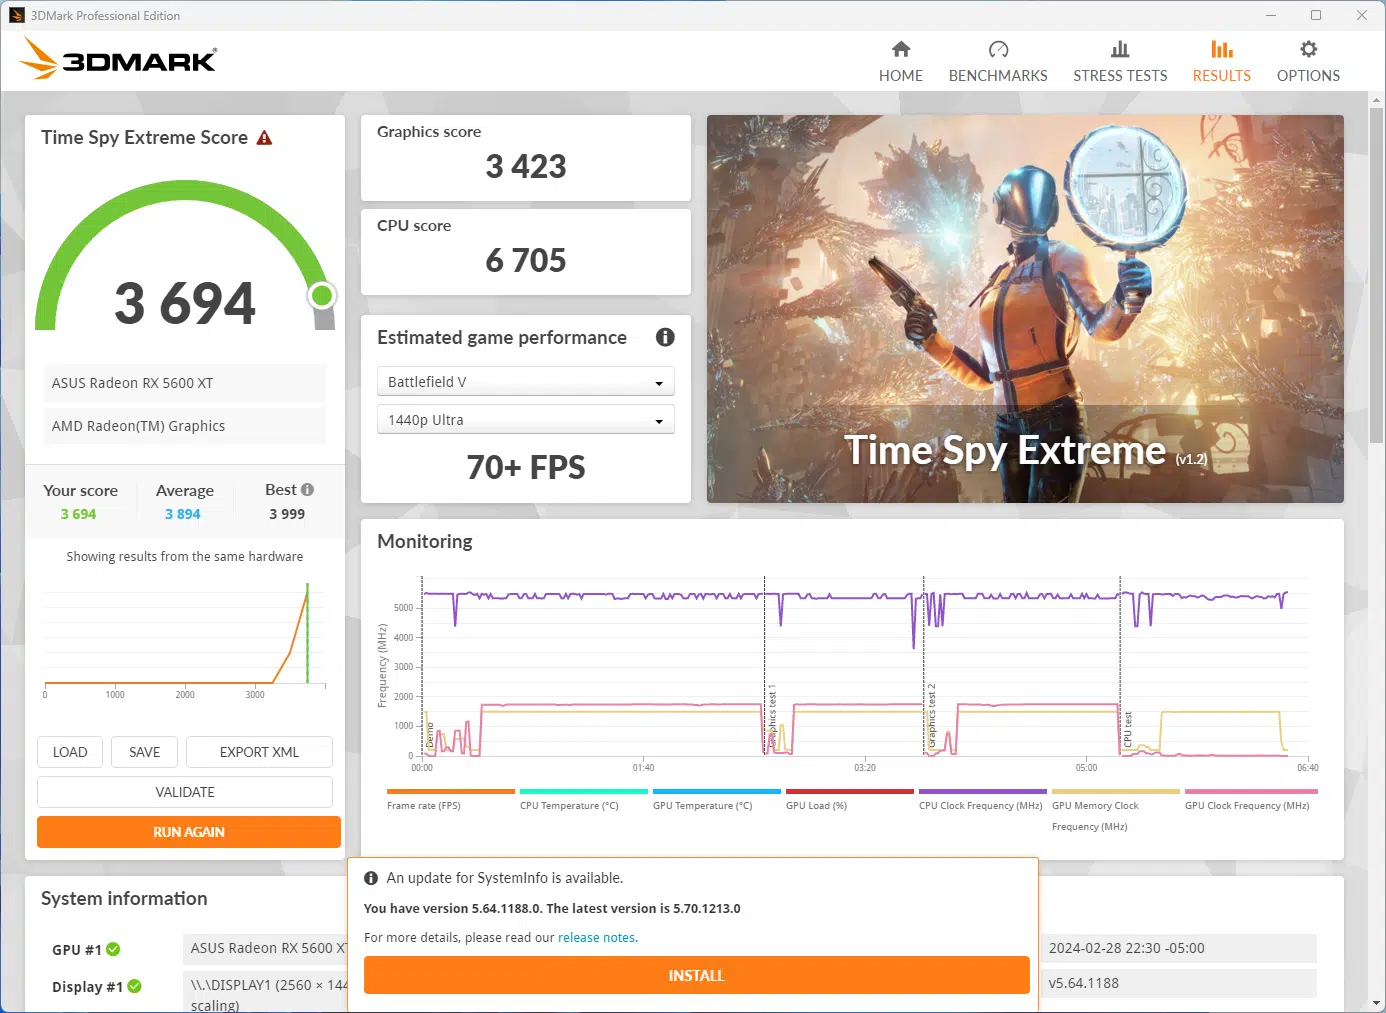This screenshot has height=1013, width=1386.
Task: Open Benchmarks via the gauge icon
Action: pos(997,50)
